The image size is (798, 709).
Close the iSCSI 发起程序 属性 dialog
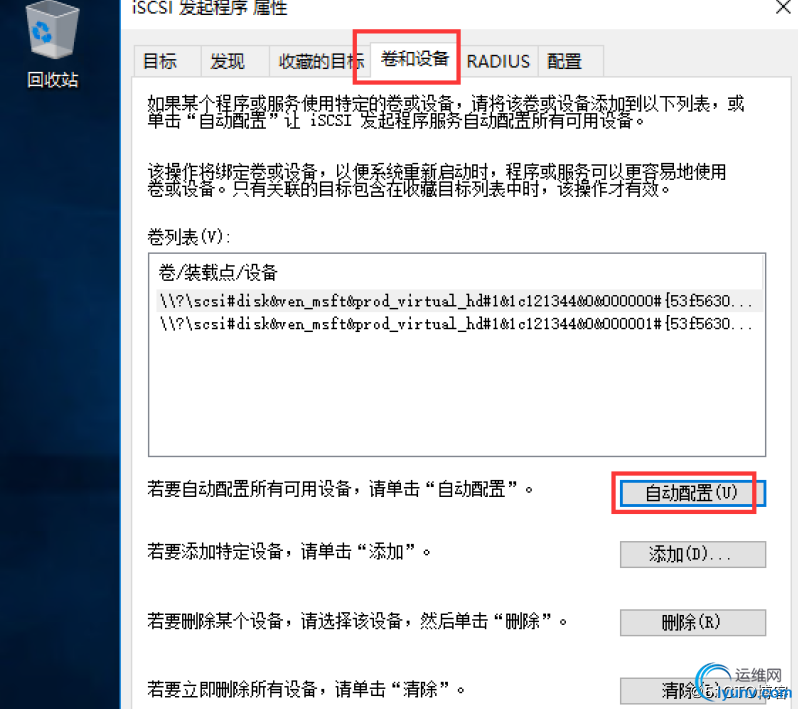tap(783, 7)
